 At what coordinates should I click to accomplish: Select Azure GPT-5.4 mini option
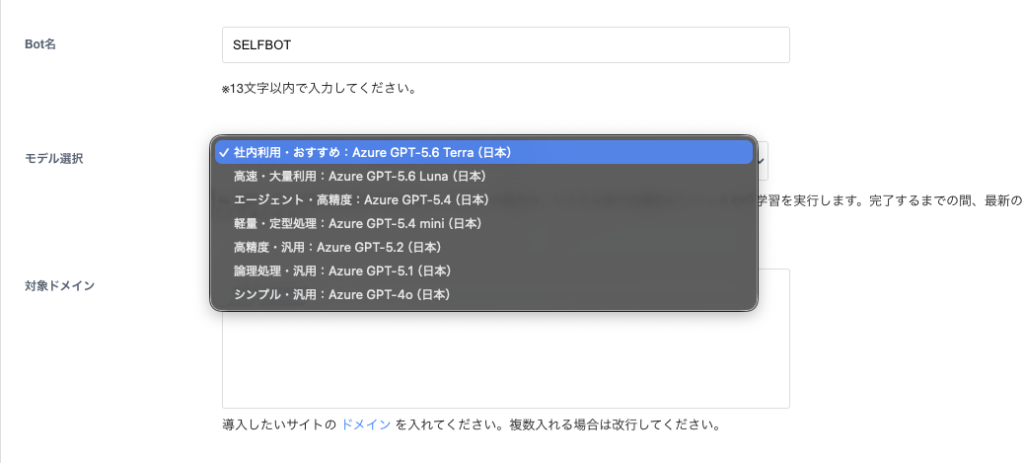tap(484, 223)
